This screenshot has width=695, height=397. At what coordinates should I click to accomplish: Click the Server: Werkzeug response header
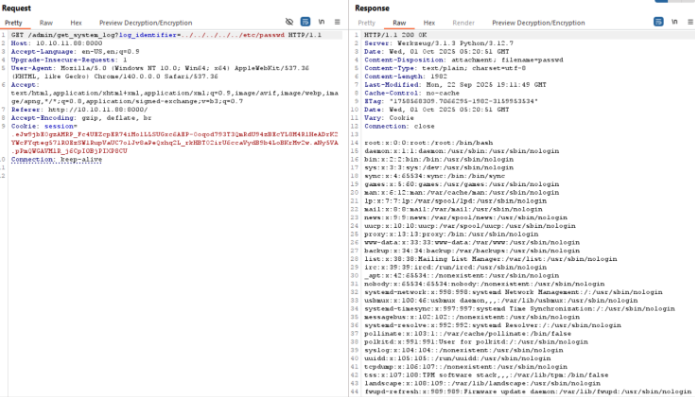[x=439, y=43]
